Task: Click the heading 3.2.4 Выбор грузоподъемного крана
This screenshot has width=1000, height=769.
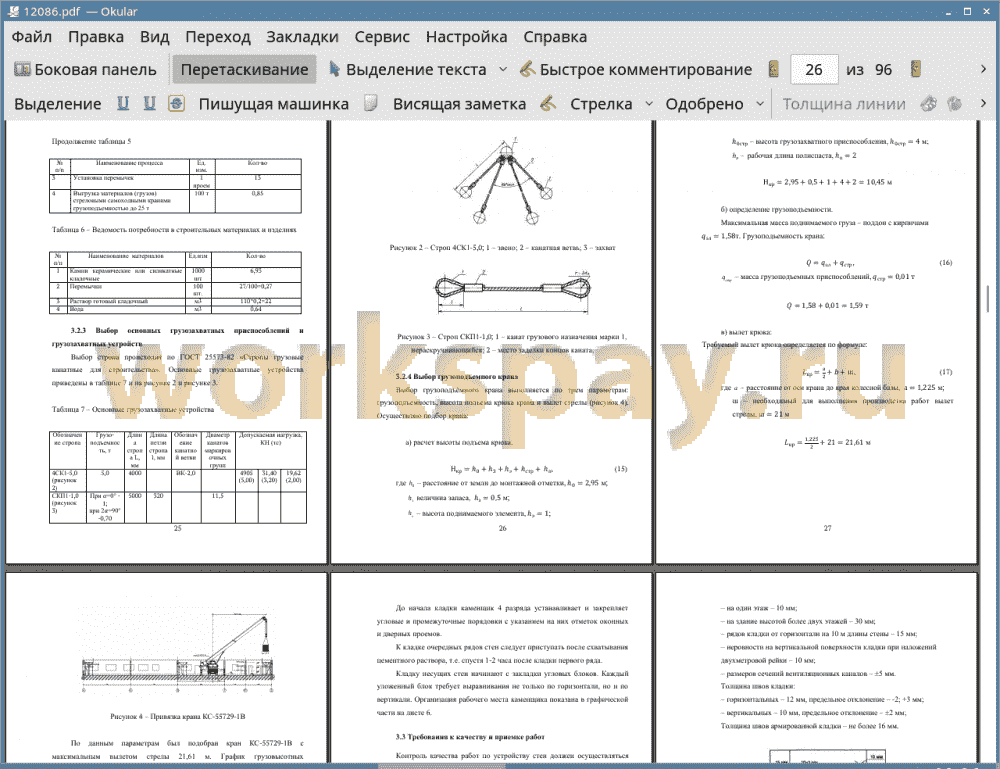Action: pyautogui.click(x=457, y=376)
